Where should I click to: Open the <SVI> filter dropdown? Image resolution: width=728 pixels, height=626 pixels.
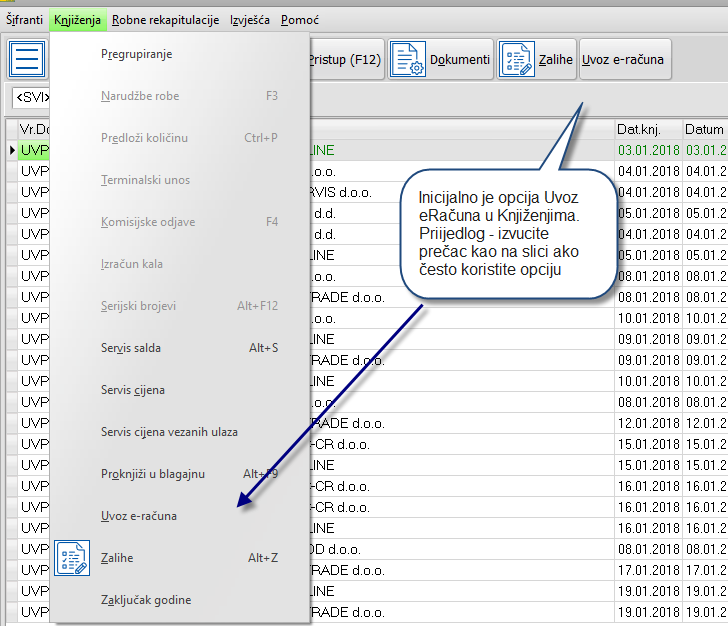(30, 98)
